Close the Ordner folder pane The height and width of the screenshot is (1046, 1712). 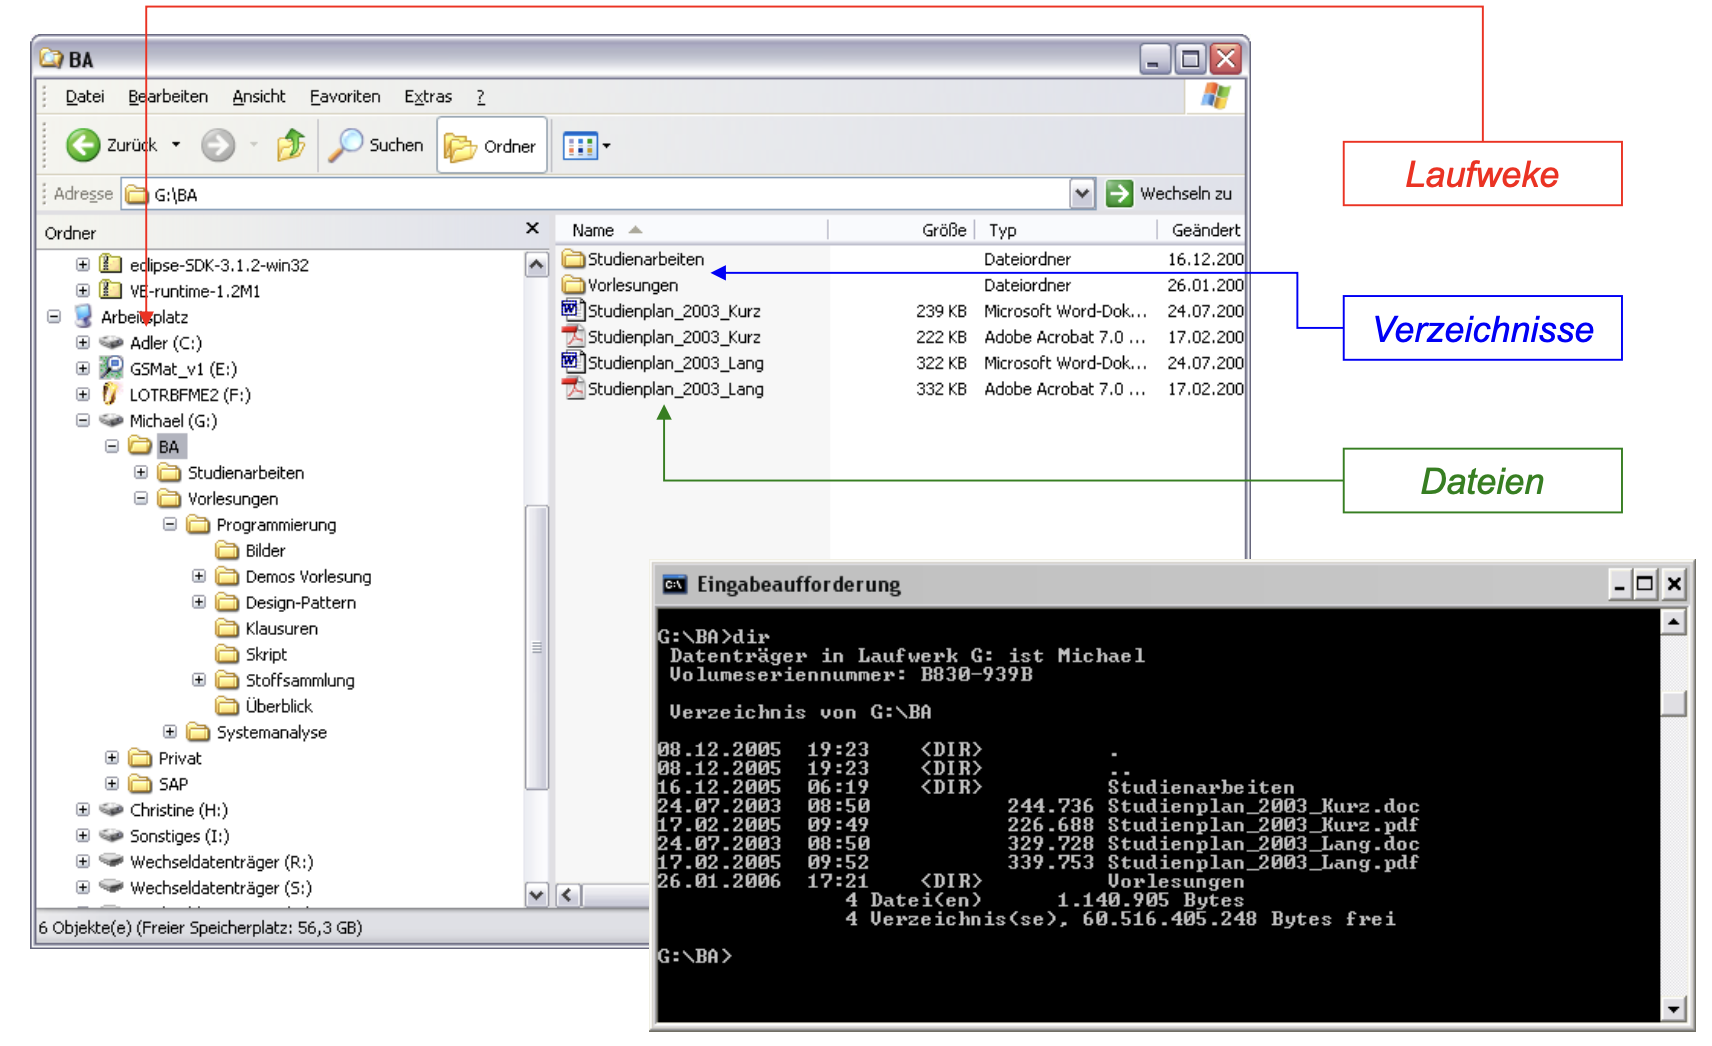point(532,229)
